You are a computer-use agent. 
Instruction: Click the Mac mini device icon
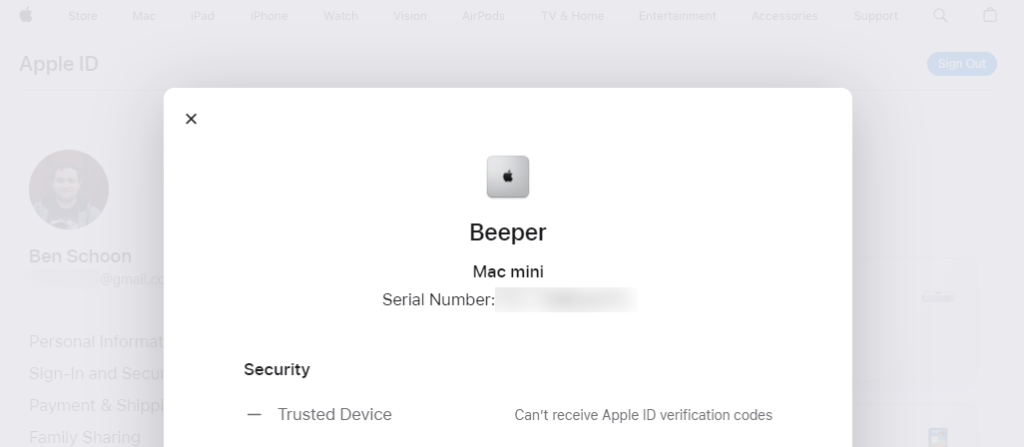click(507, 177)
